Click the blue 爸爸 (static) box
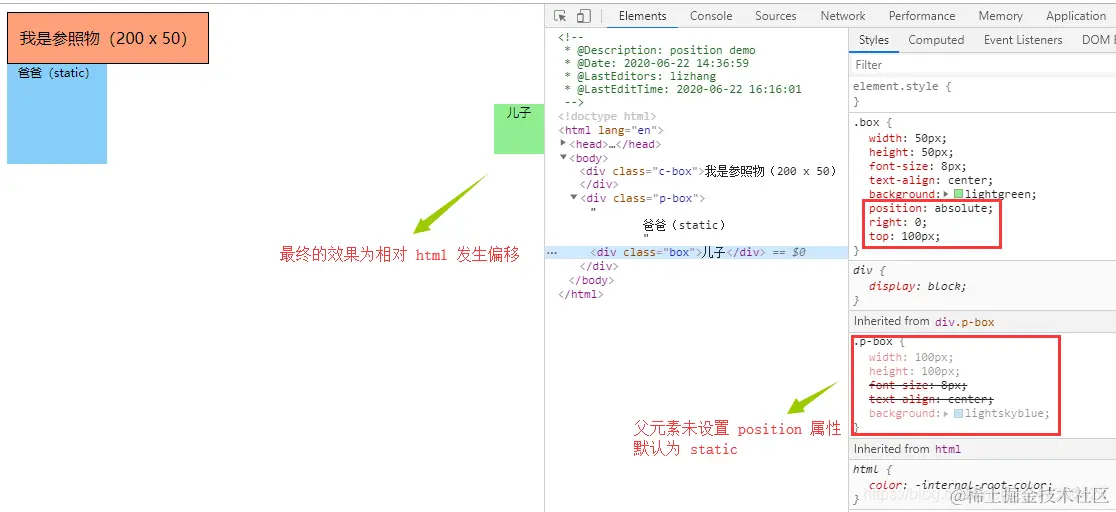The image size is (1116, 512). click(57, 114)
